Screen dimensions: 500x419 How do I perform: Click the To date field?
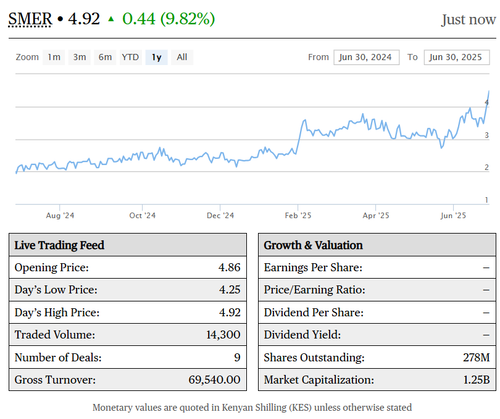(x=457, y=57)
